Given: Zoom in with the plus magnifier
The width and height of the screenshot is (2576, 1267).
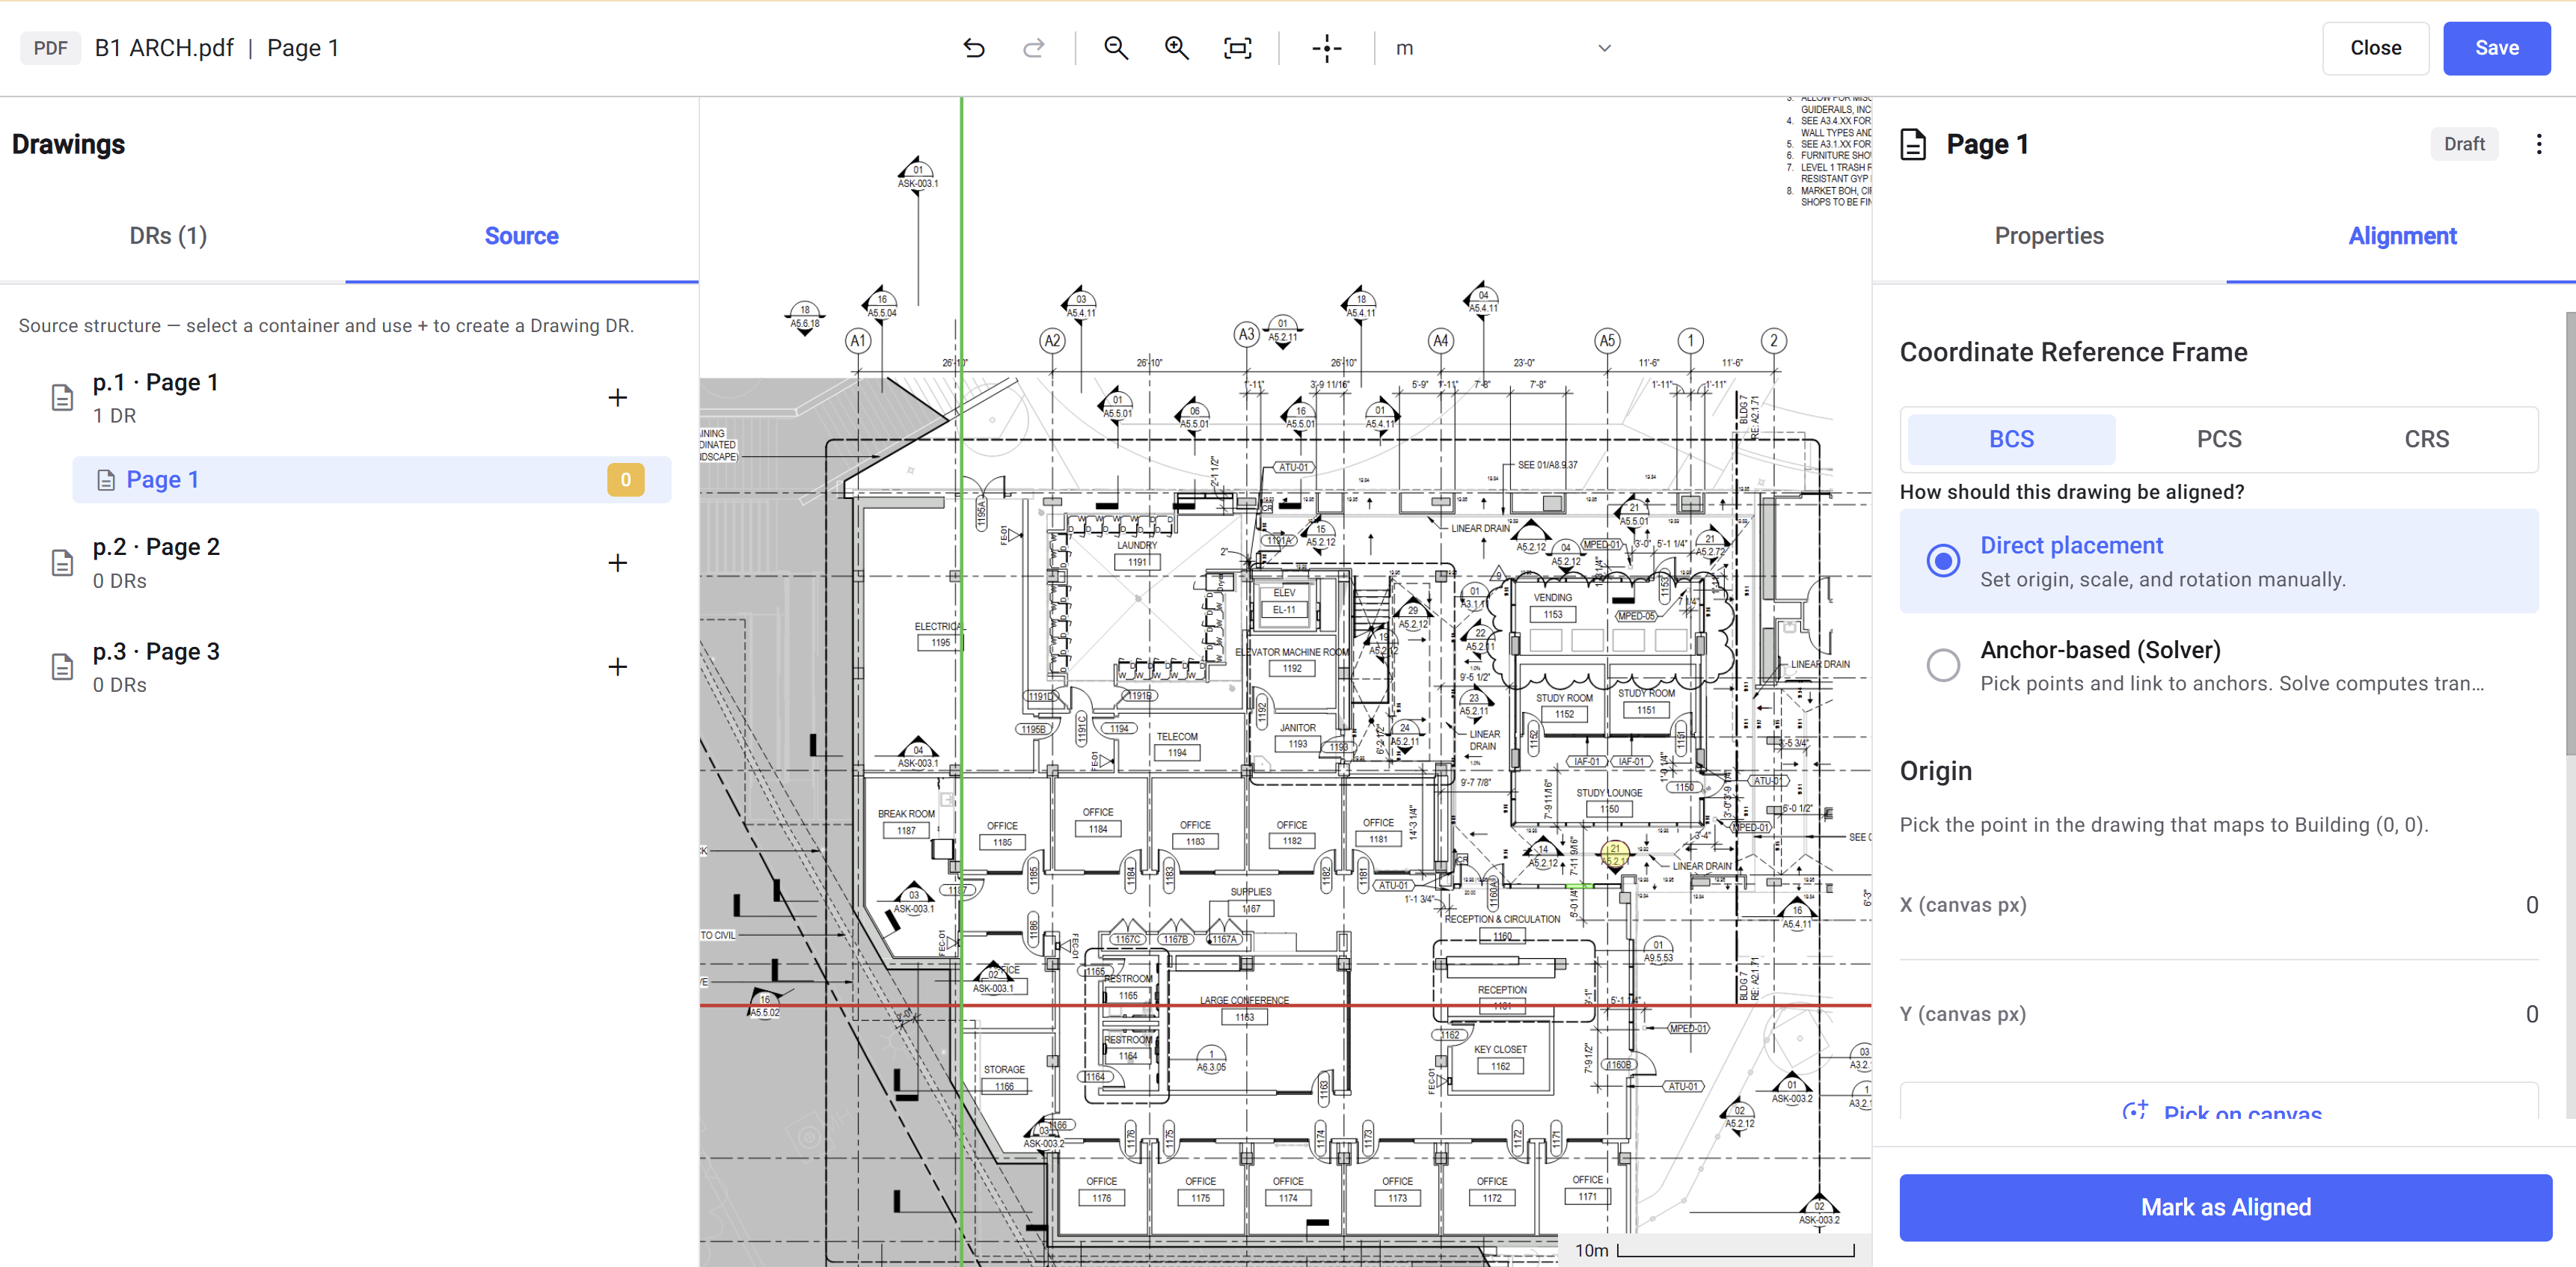Looking at the screenshot, I should tap(1176, 48).
